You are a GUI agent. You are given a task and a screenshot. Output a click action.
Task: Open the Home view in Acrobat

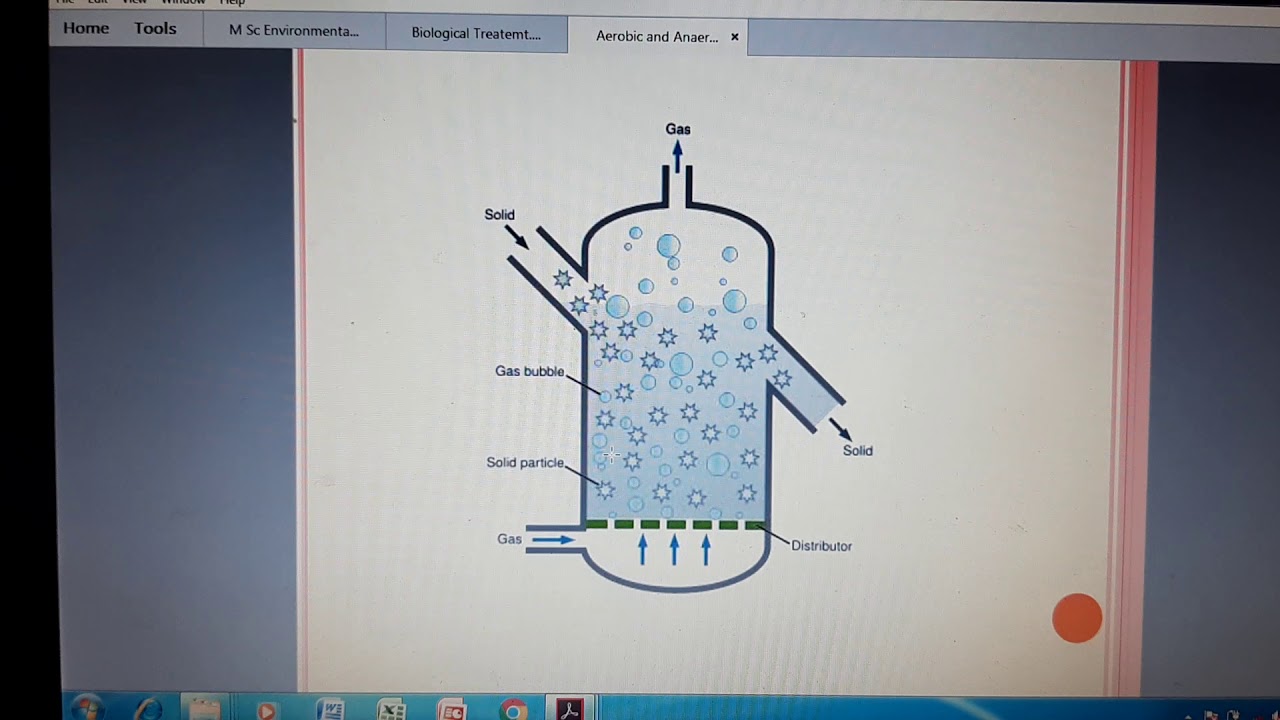86,28
